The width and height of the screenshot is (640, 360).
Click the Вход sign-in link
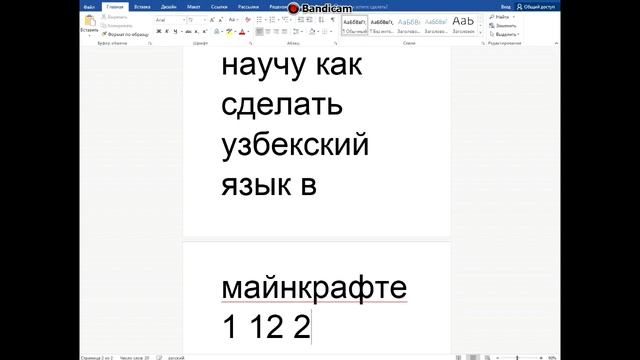tap(506, 7)
